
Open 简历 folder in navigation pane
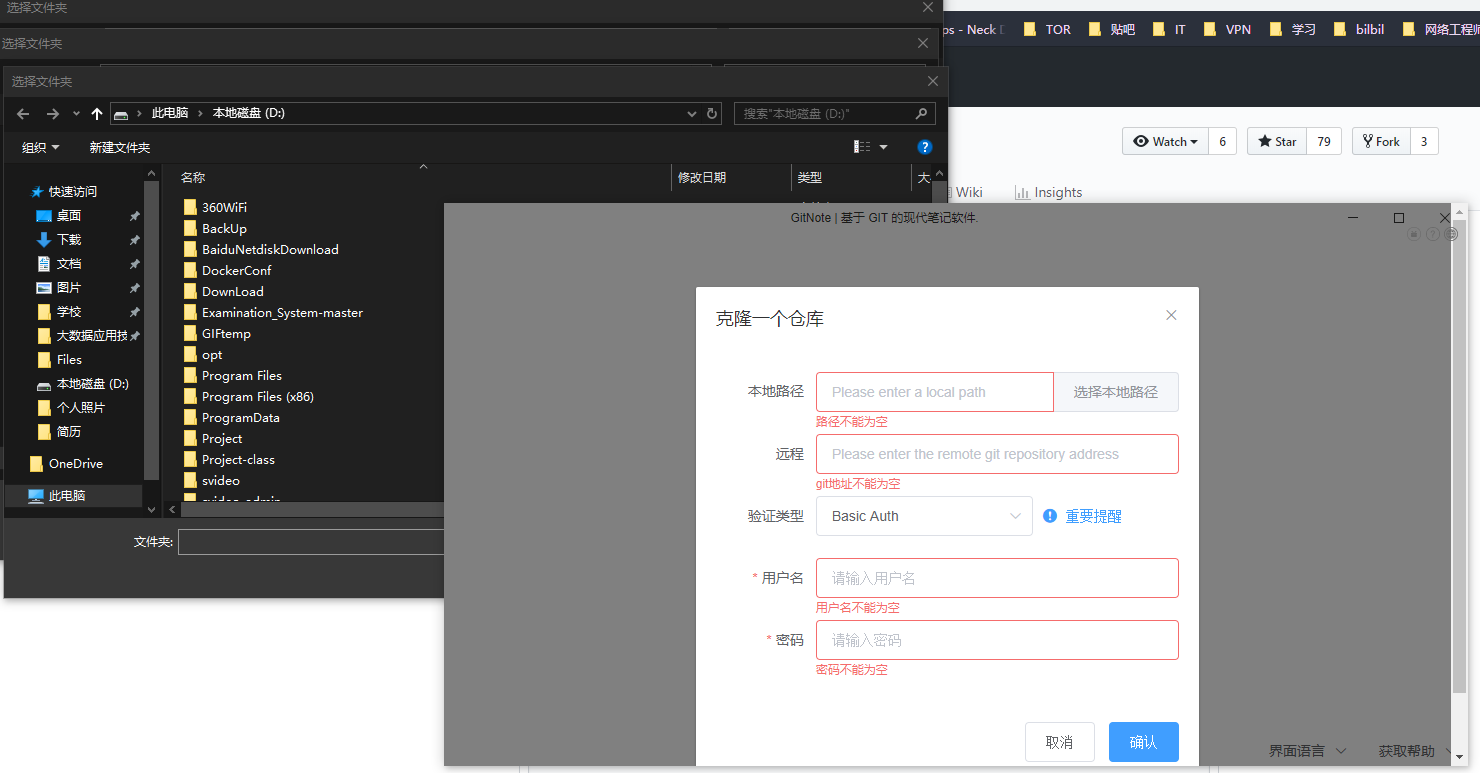click(x=69, y=431)
